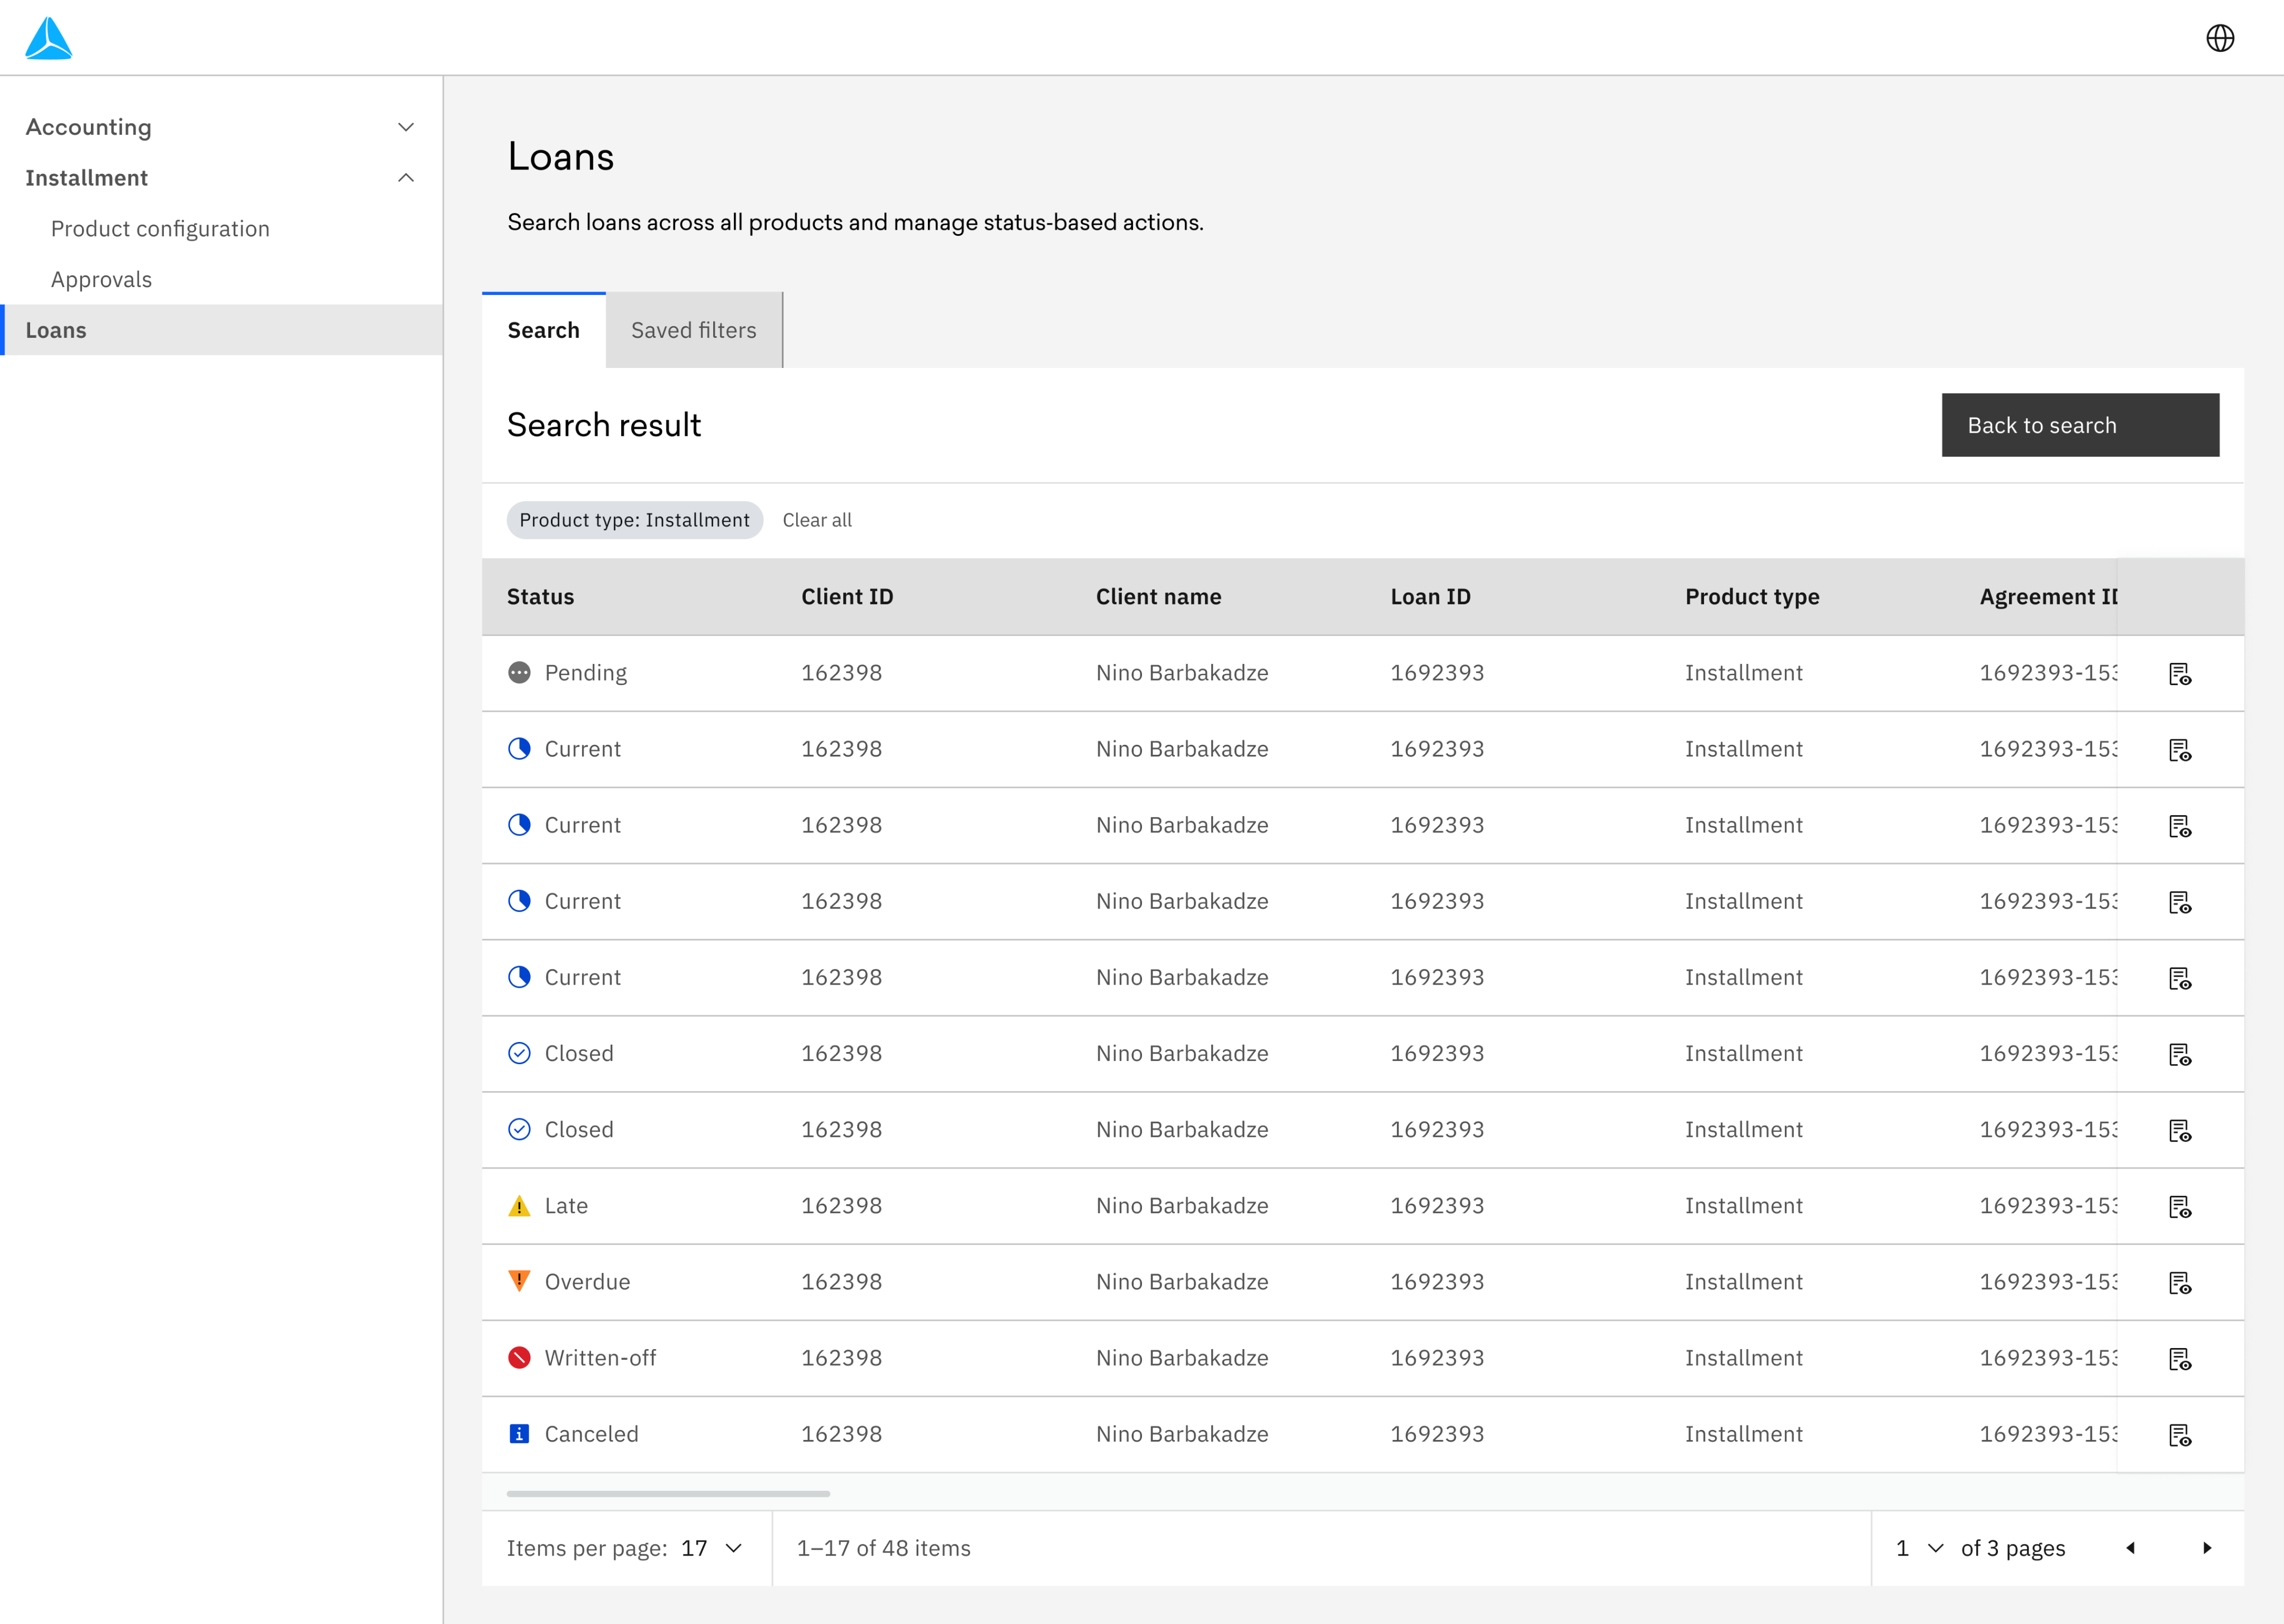Click the blue Canceled info icon
Viewport: 2284px width, 1624px height.
519,1434
